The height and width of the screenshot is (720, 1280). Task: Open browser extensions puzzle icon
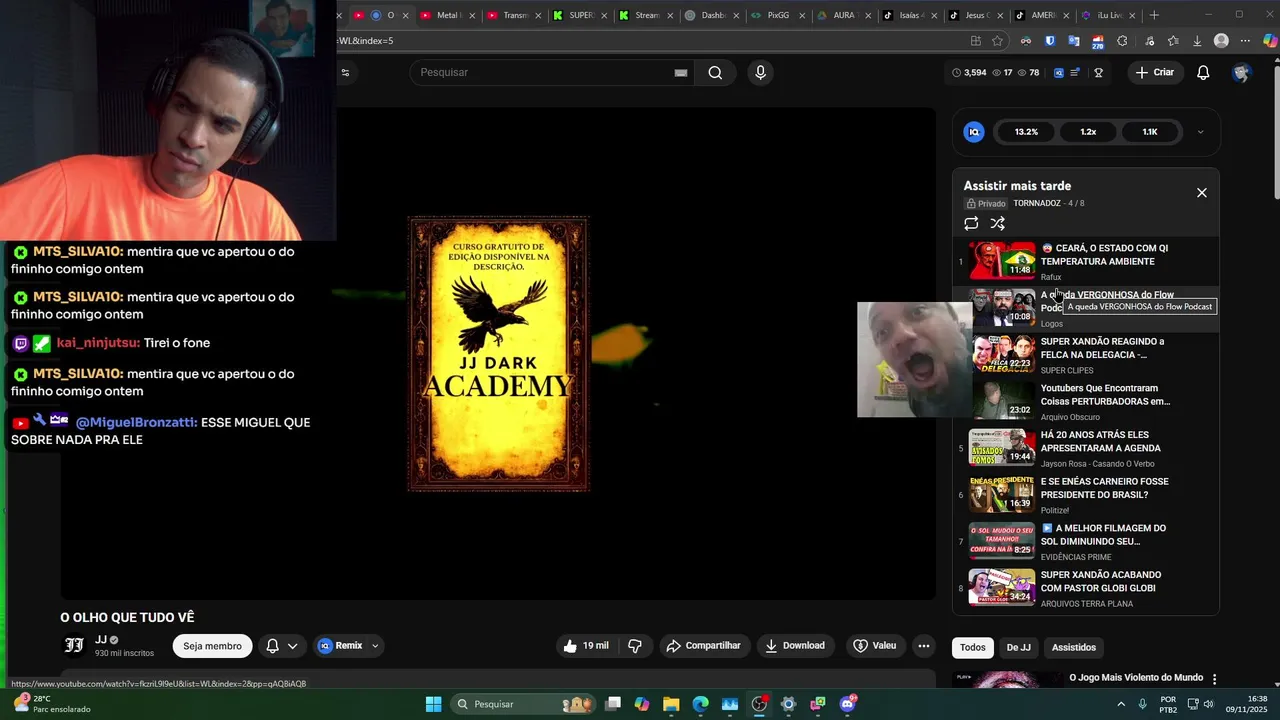1122,41
